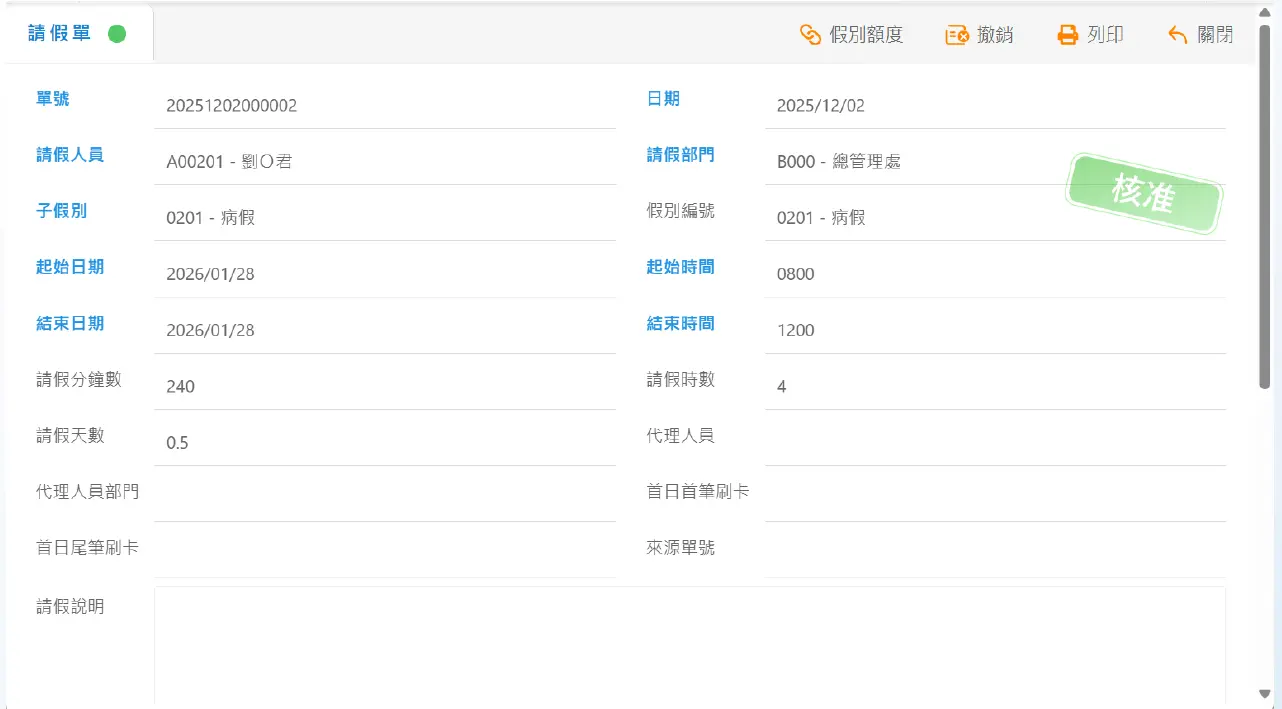1282x709 pixels.
Task: Open 假別額度 leave quota text
Action: pyautogui.click(x=866, y=35)
